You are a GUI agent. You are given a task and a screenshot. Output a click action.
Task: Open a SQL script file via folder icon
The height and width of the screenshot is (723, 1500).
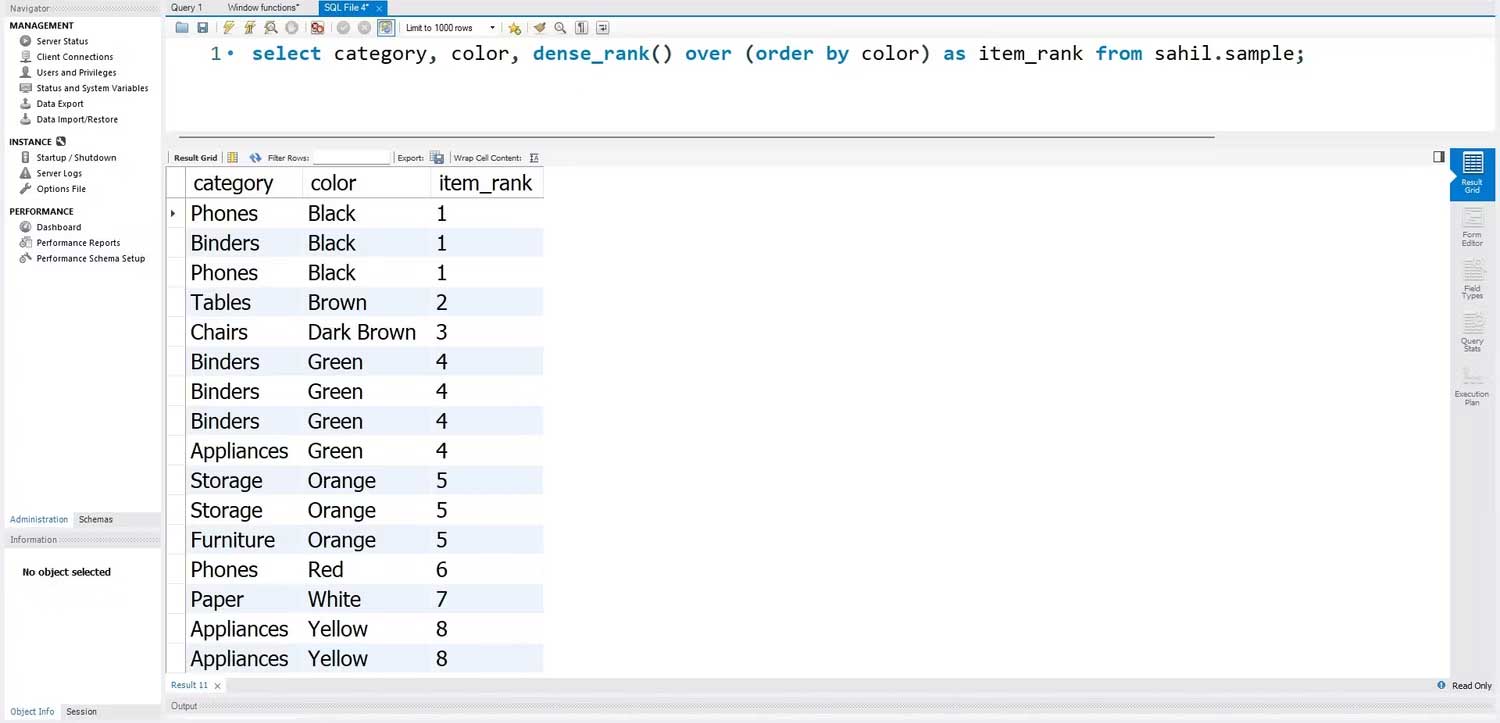(182, 28)
